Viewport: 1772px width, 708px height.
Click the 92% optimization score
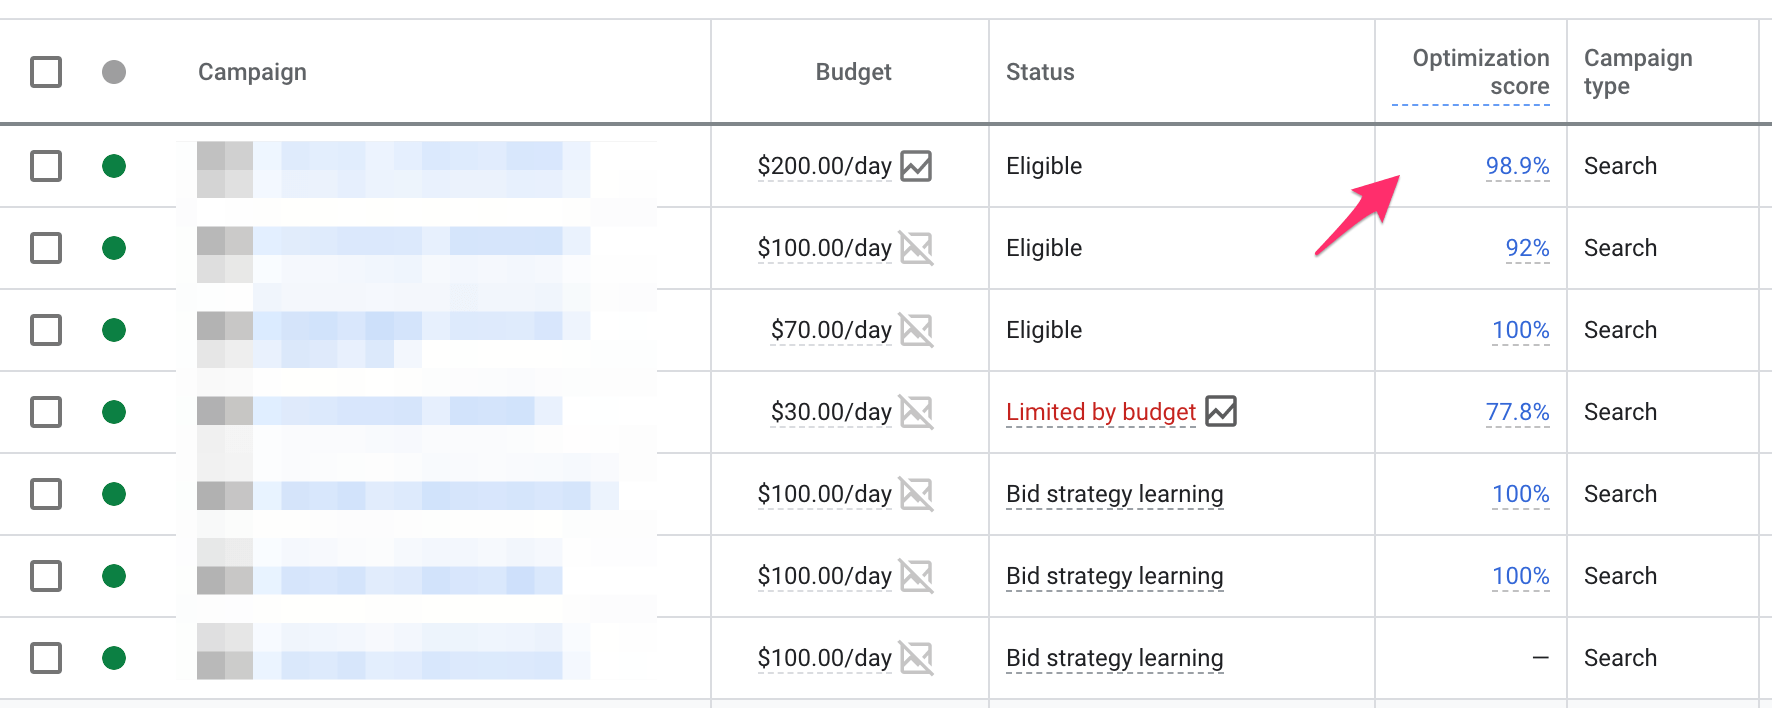[x=1527, y=248]
